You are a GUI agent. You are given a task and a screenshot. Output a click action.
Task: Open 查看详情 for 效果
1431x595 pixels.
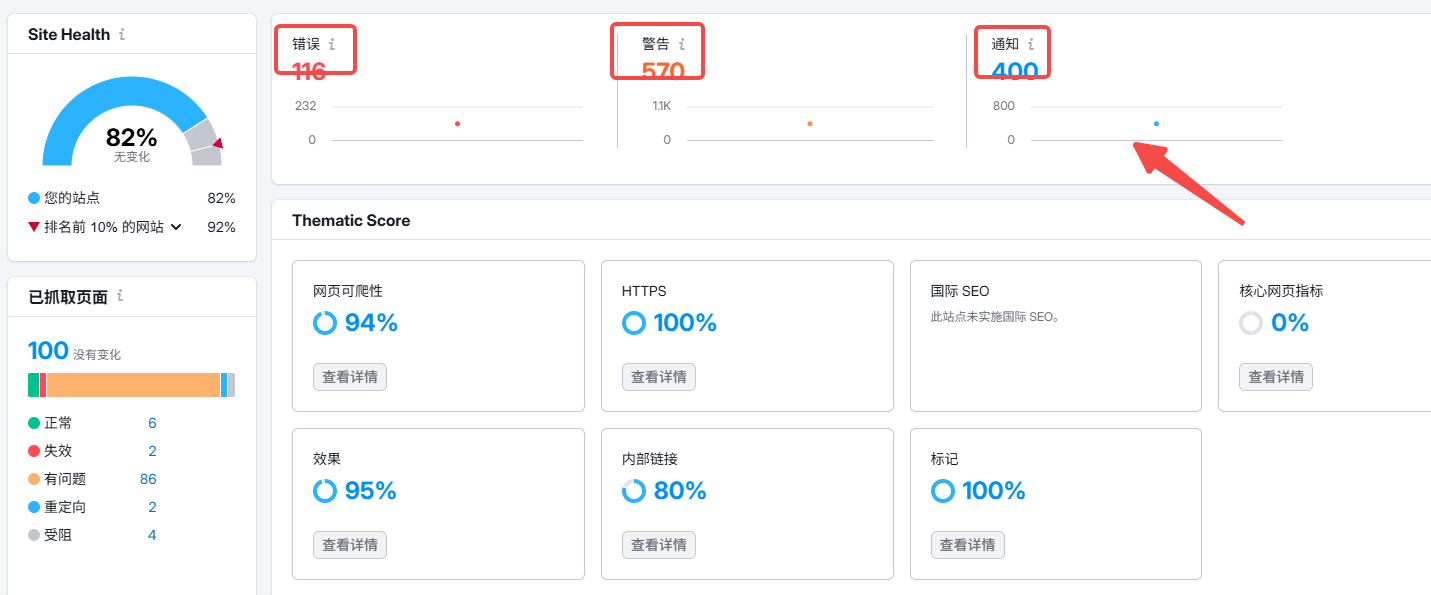point(349,545)
